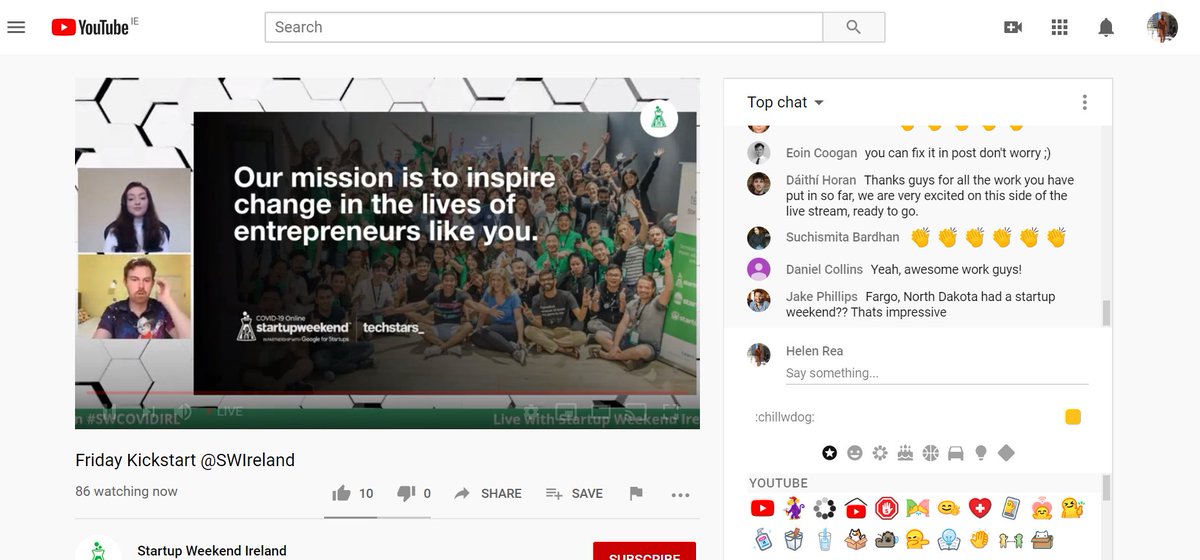This screenshot has width=1200, height=560.
Task: Select the birthday cake emoji category
Action: pos(905,453)
